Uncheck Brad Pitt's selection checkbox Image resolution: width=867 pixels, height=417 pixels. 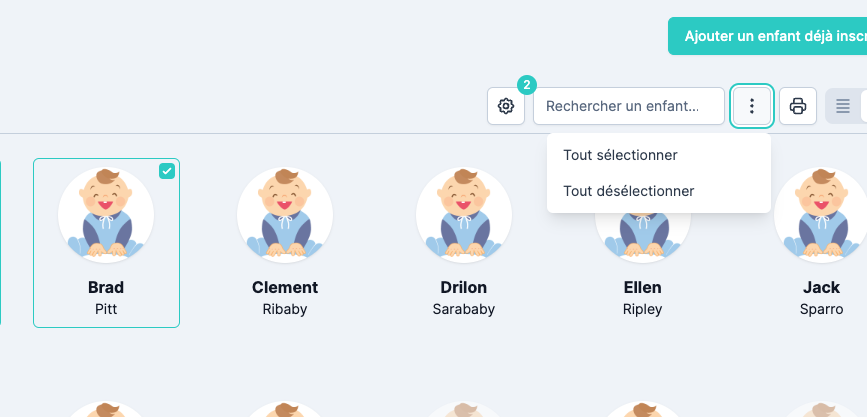pyautogui.click(x=167, y=171)
